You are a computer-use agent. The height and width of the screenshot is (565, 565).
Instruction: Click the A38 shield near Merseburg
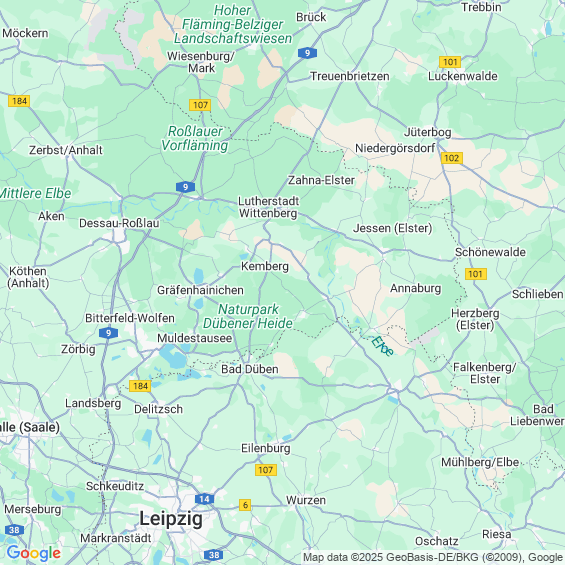click(14, 530)
